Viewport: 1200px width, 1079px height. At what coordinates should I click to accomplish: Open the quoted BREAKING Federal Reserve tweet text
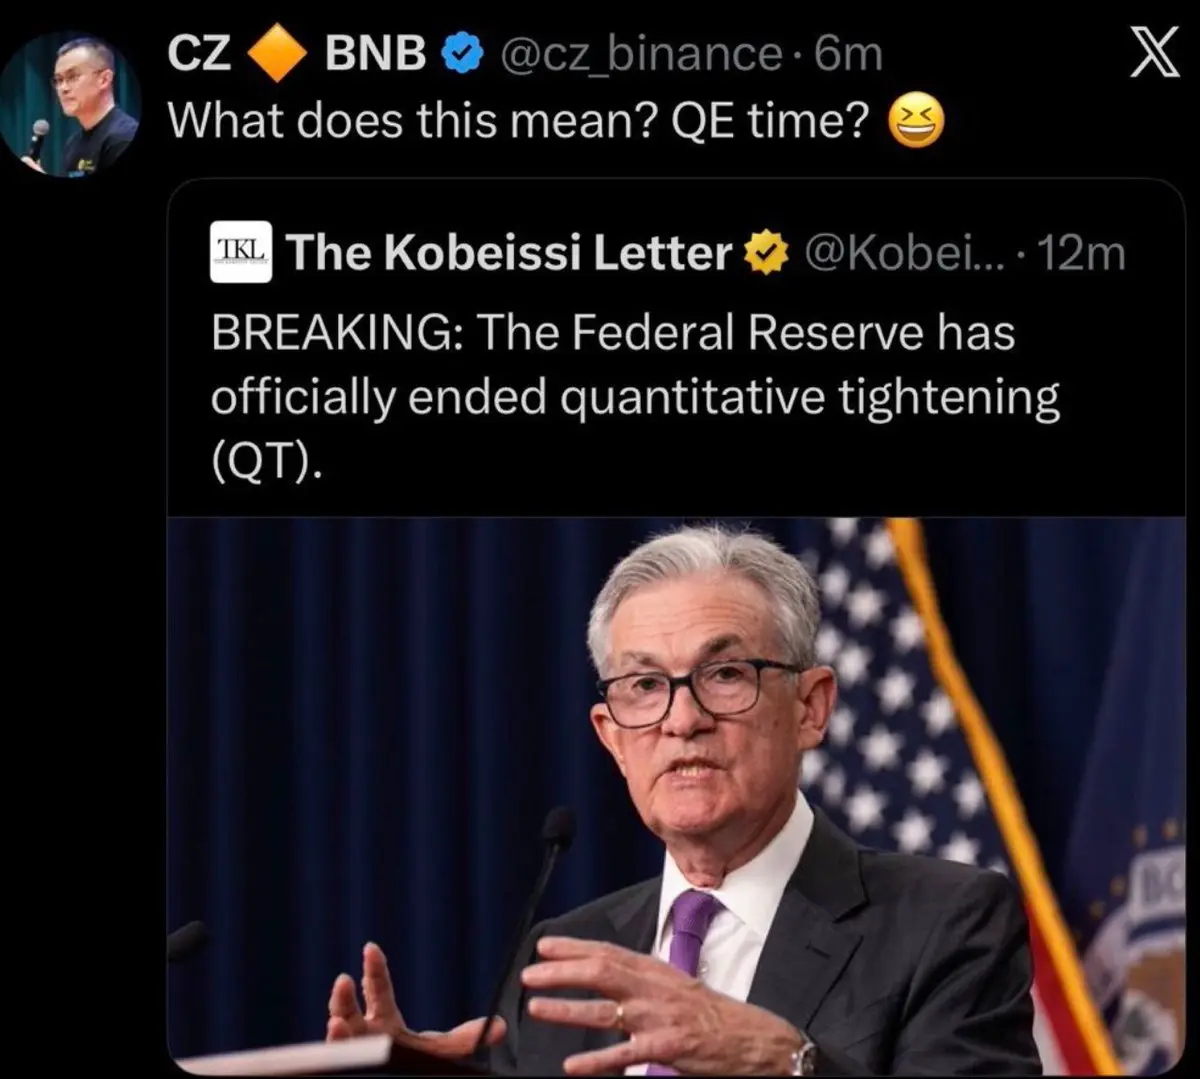(636, 397)
